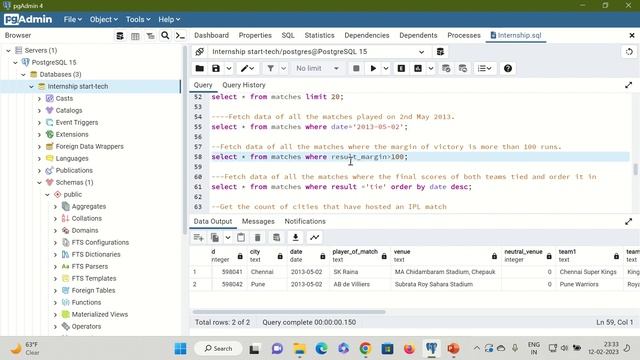Image resolution: width=640 pixels, height=360 pixels.
Task: Open Query Tool from browser toolbar
Action: pyautogui.click(x=120, y=36)
